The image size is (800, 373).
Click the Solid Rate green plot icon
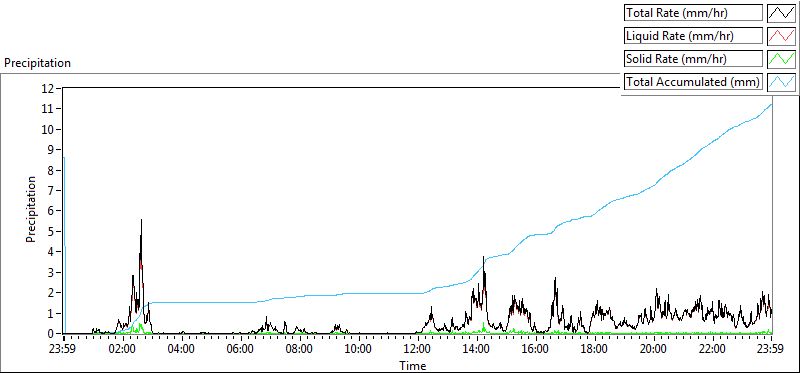pos(782,59)
